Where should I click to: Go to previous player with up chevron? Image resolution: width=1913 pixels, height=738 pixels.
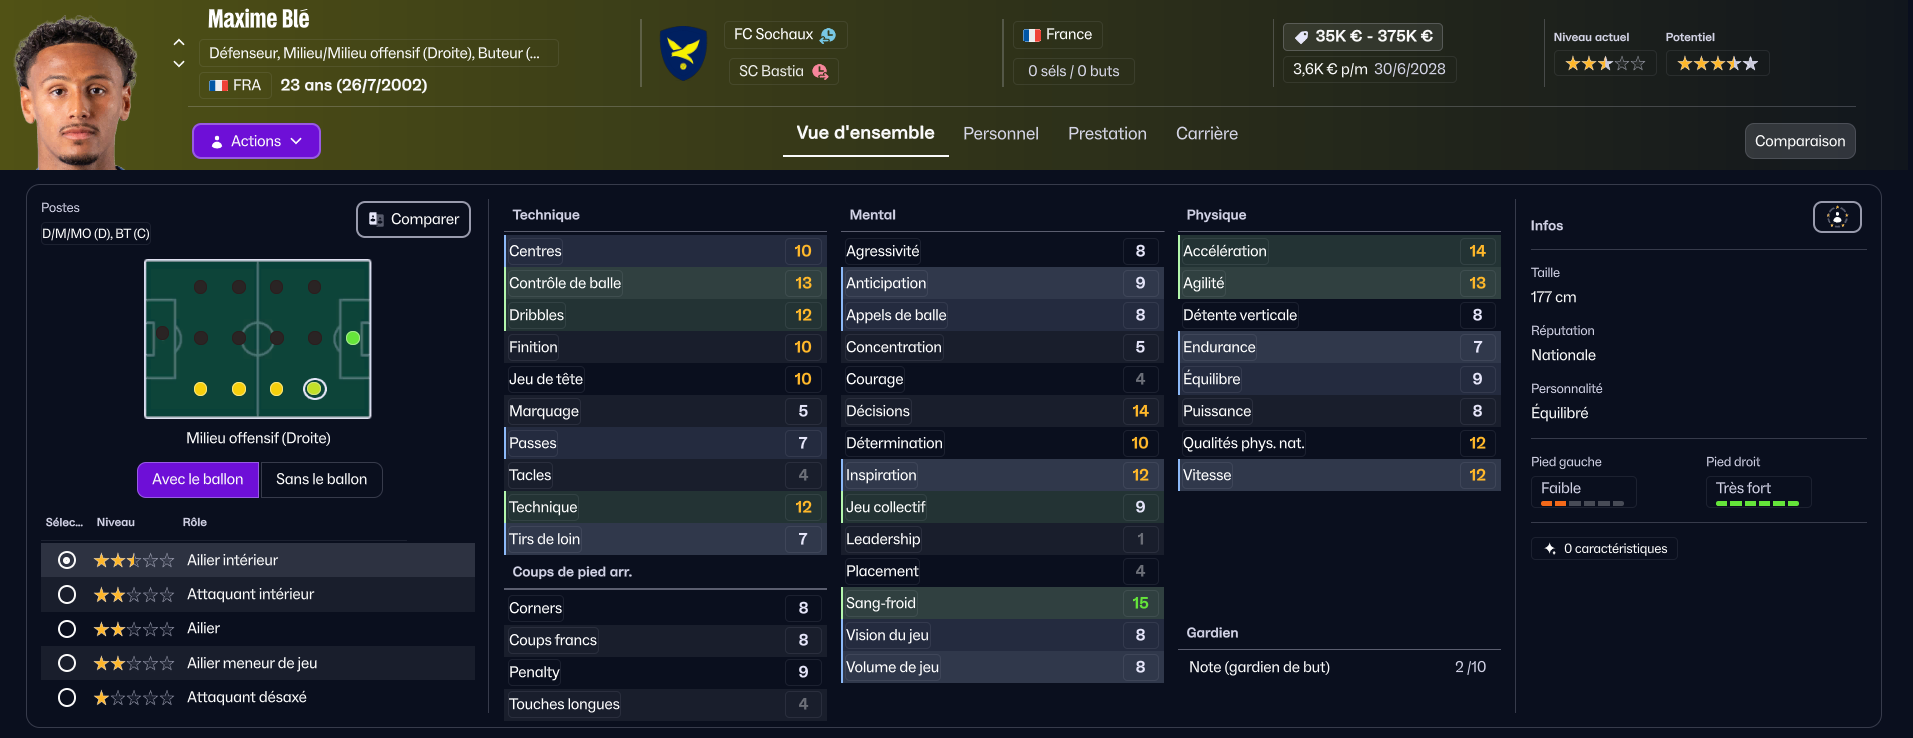[179, 42]
